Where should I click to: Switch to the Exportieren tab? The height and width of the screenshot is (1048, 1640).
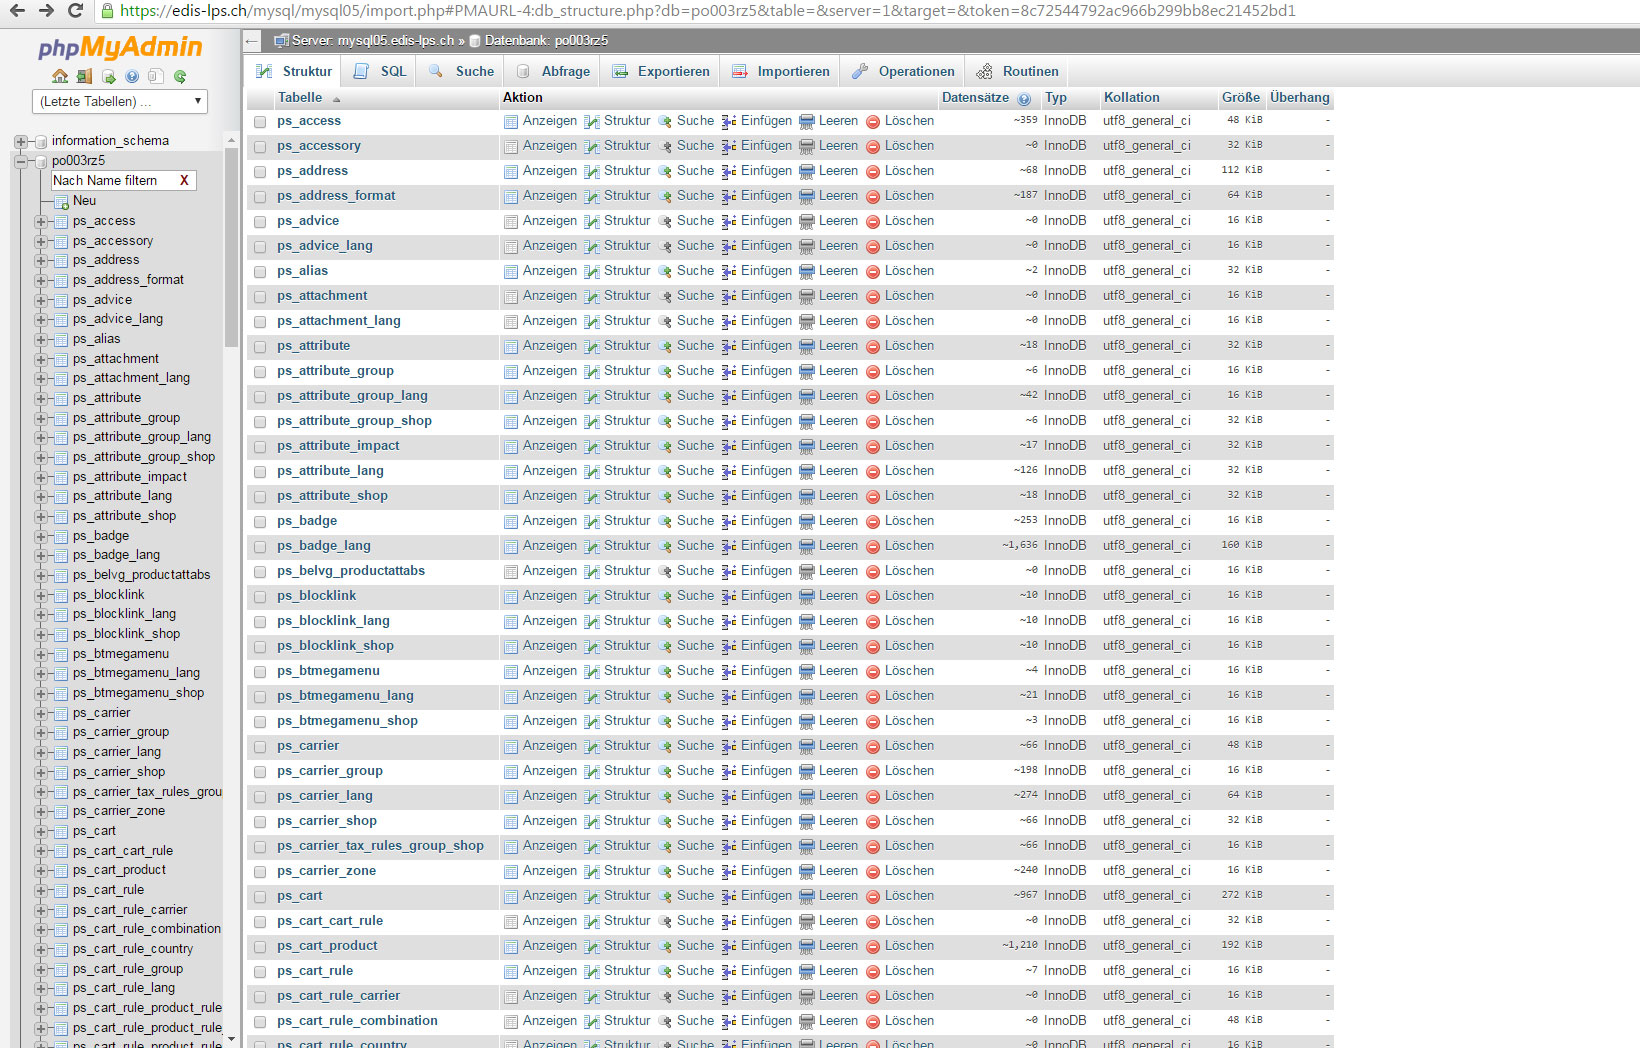coord(660,71)
